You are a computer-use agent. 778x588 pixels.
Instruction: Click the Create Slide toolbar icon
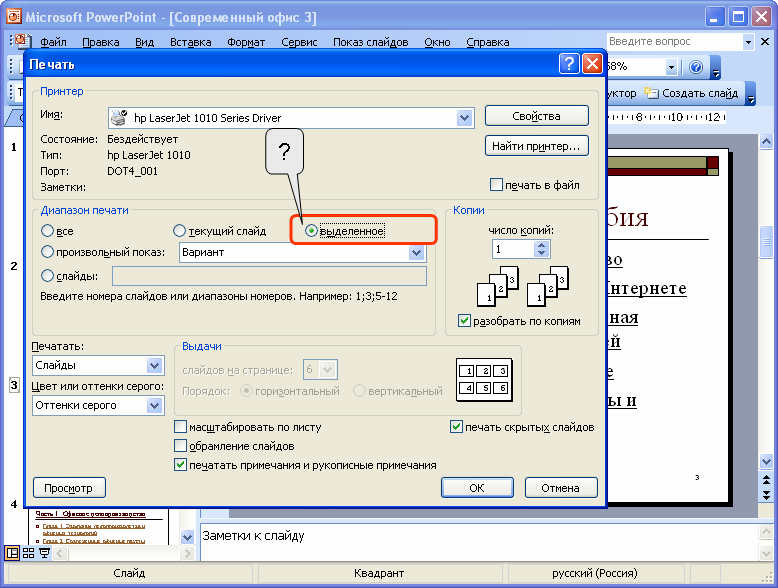pyautogui.click(x=651, y=93)
